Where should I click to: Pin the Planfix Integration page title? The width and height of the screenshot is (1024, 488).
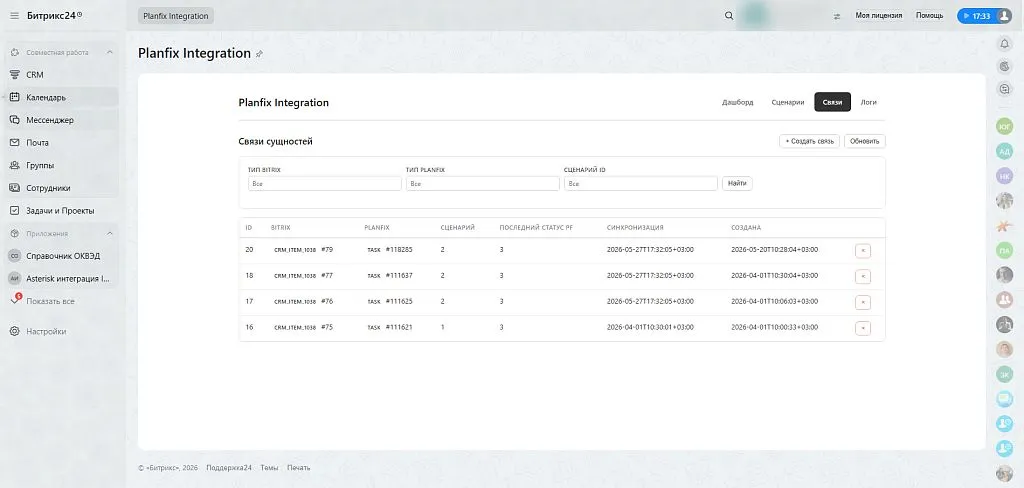pos(259,54)
